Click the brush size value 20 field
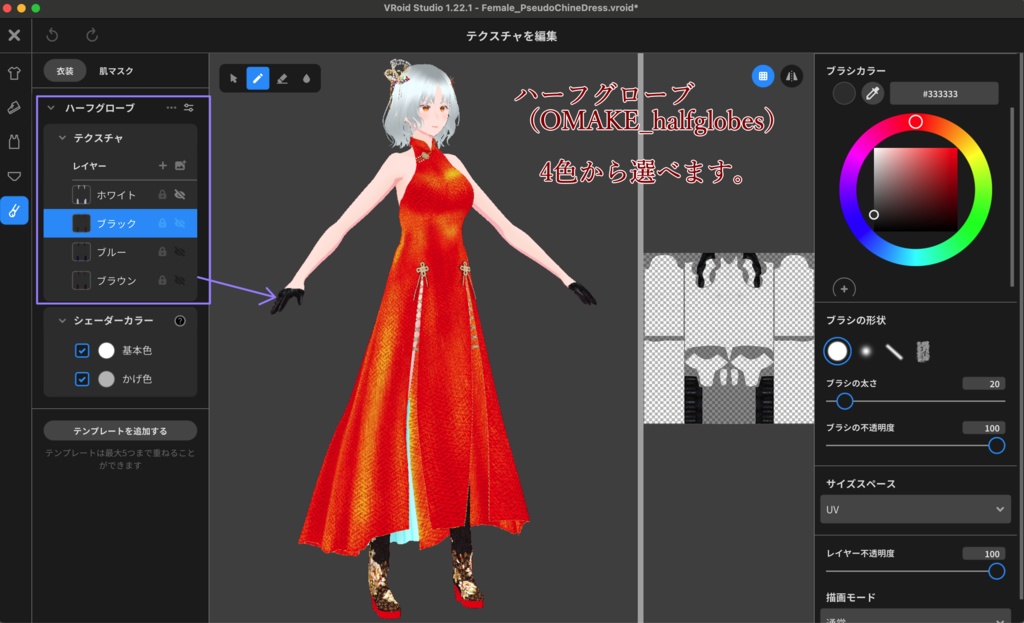The image size is (1024, 623). click(x=984, y=383)
